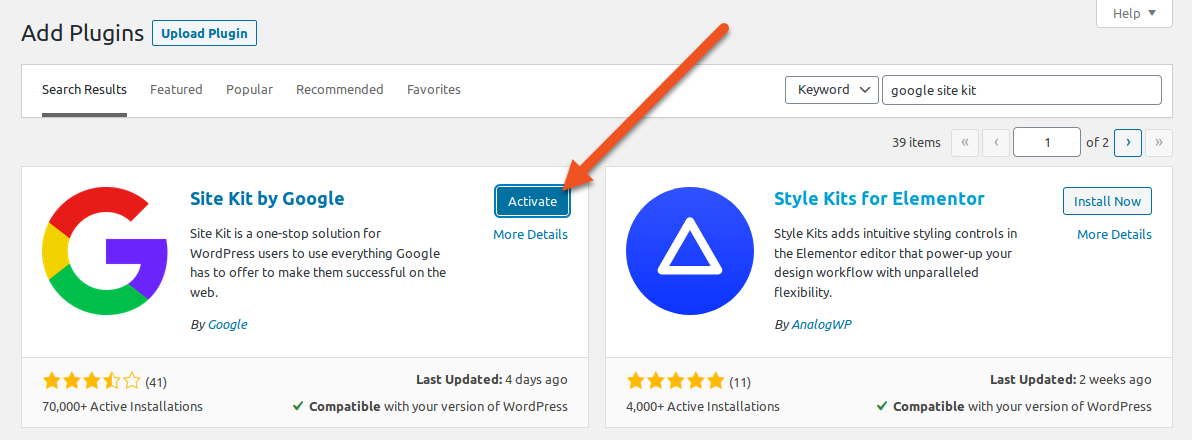Click the Site Kit compatible checkmark icon
Image resolution: width=1192 pixels, height=440 pixels.
point(299,407)
